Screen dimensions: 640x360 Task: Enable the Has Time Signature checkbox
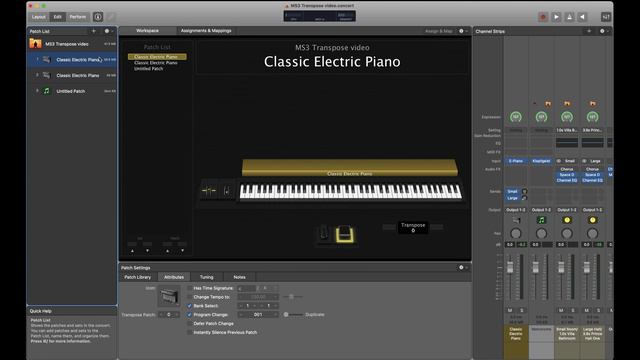(x=189, y=288)
